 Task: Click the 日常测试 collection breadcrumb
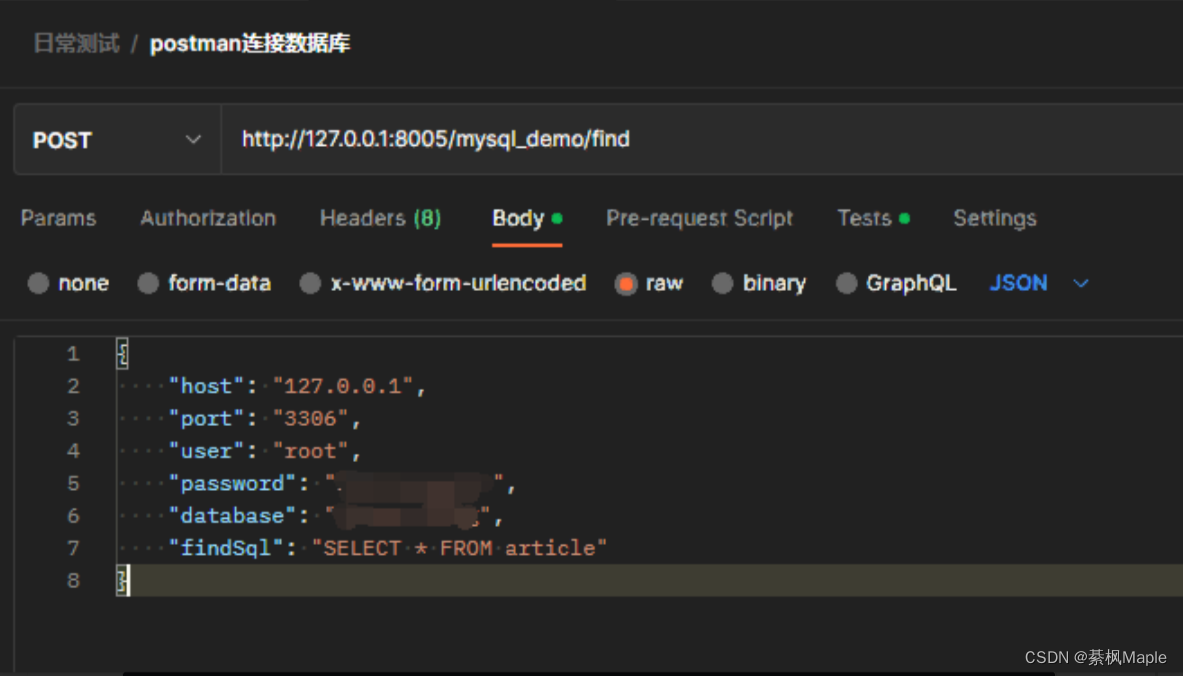(76, 43)
